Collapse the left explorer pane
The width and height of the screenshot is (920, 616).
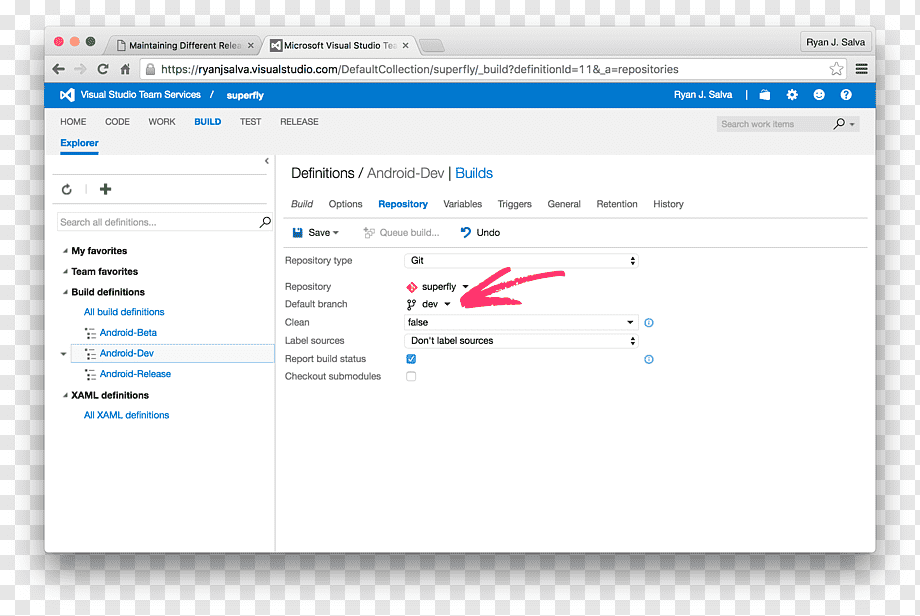click(x=267, y=161)
